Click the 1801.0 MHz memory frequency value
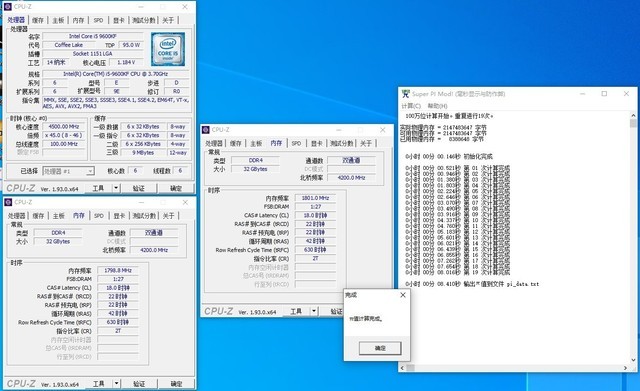This screenshot has width=640, height=391. (315, 198)
